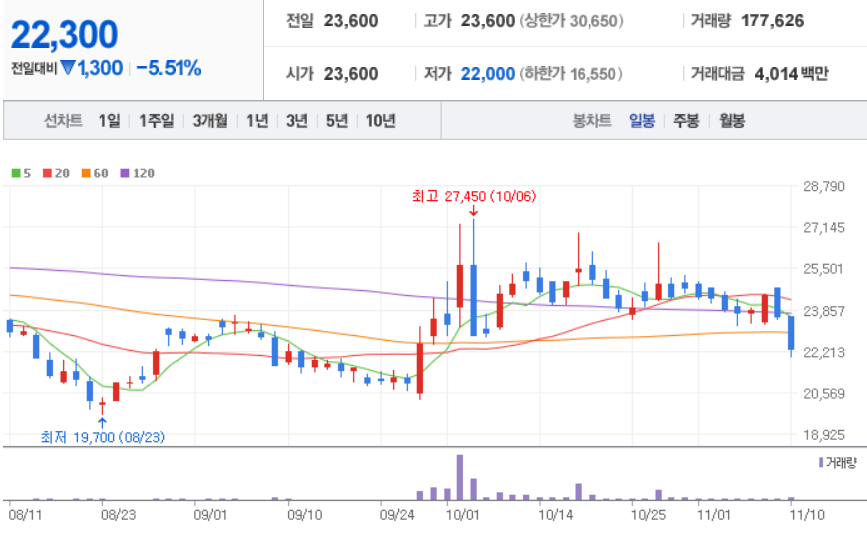
Task: Switch to 월봉 monthly candle chart
Action: (x=732, y=120)
